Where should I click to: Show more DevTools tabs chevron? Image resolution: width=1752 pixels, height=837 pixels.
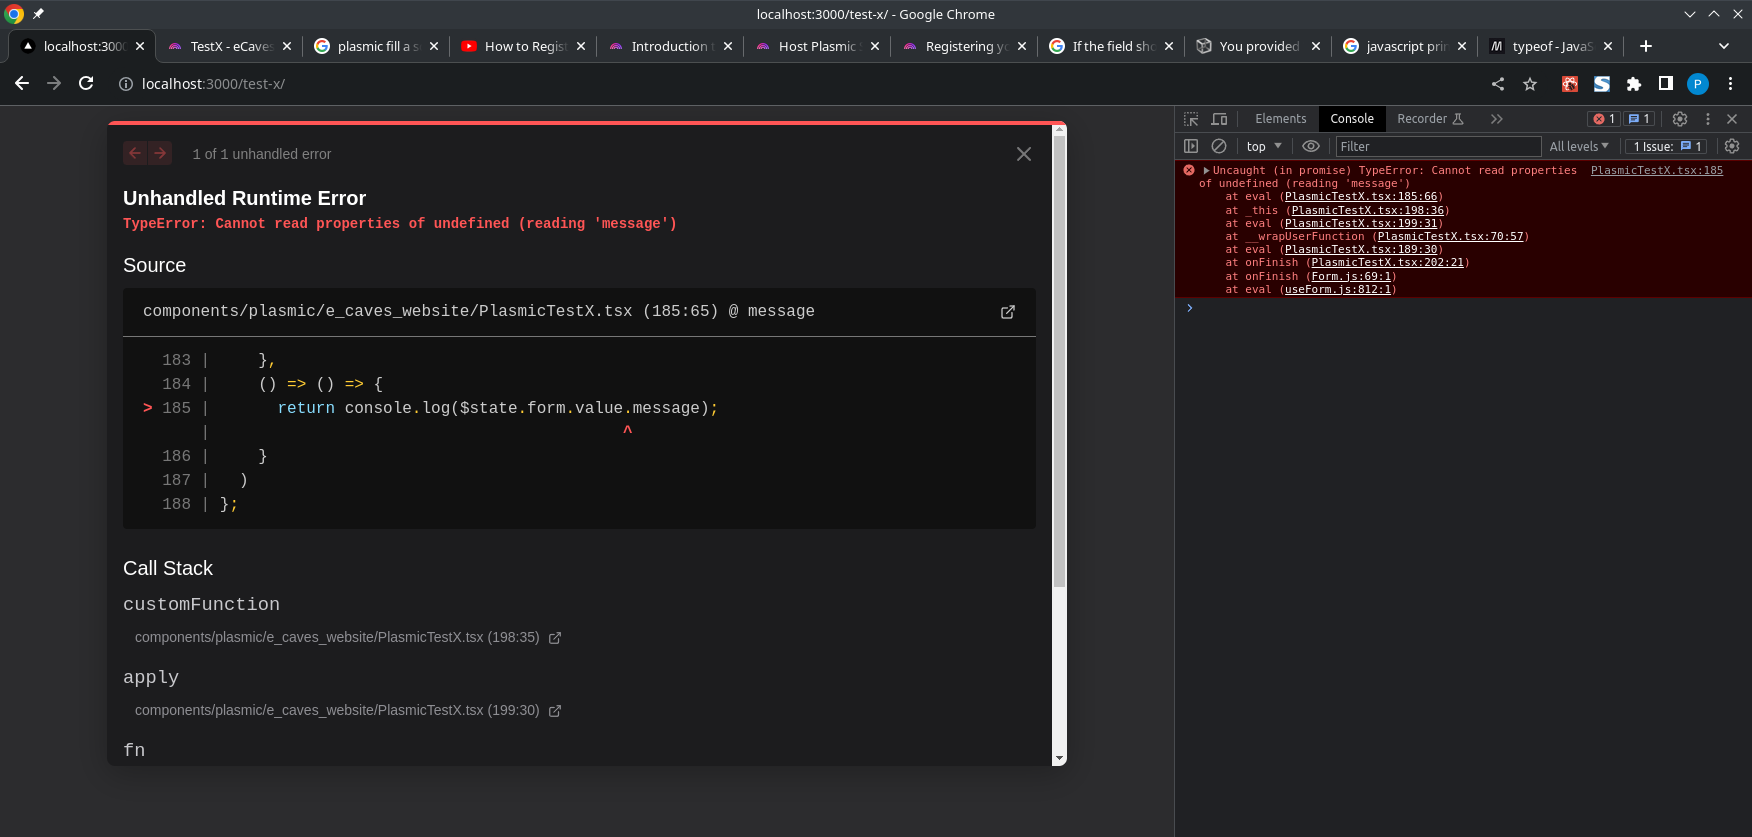pyautogui.click(x=1496, y=119)
